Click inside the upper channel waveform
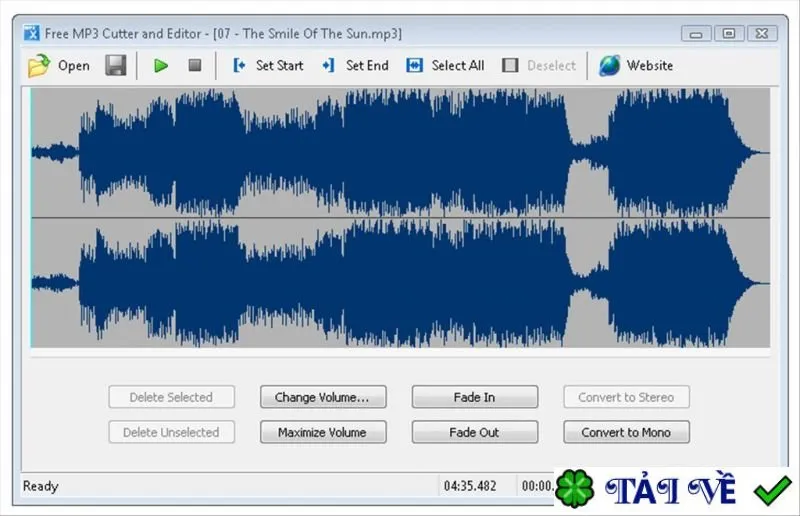Image resolution: width=800 pixels, height=516 pixels. (401, 153)
